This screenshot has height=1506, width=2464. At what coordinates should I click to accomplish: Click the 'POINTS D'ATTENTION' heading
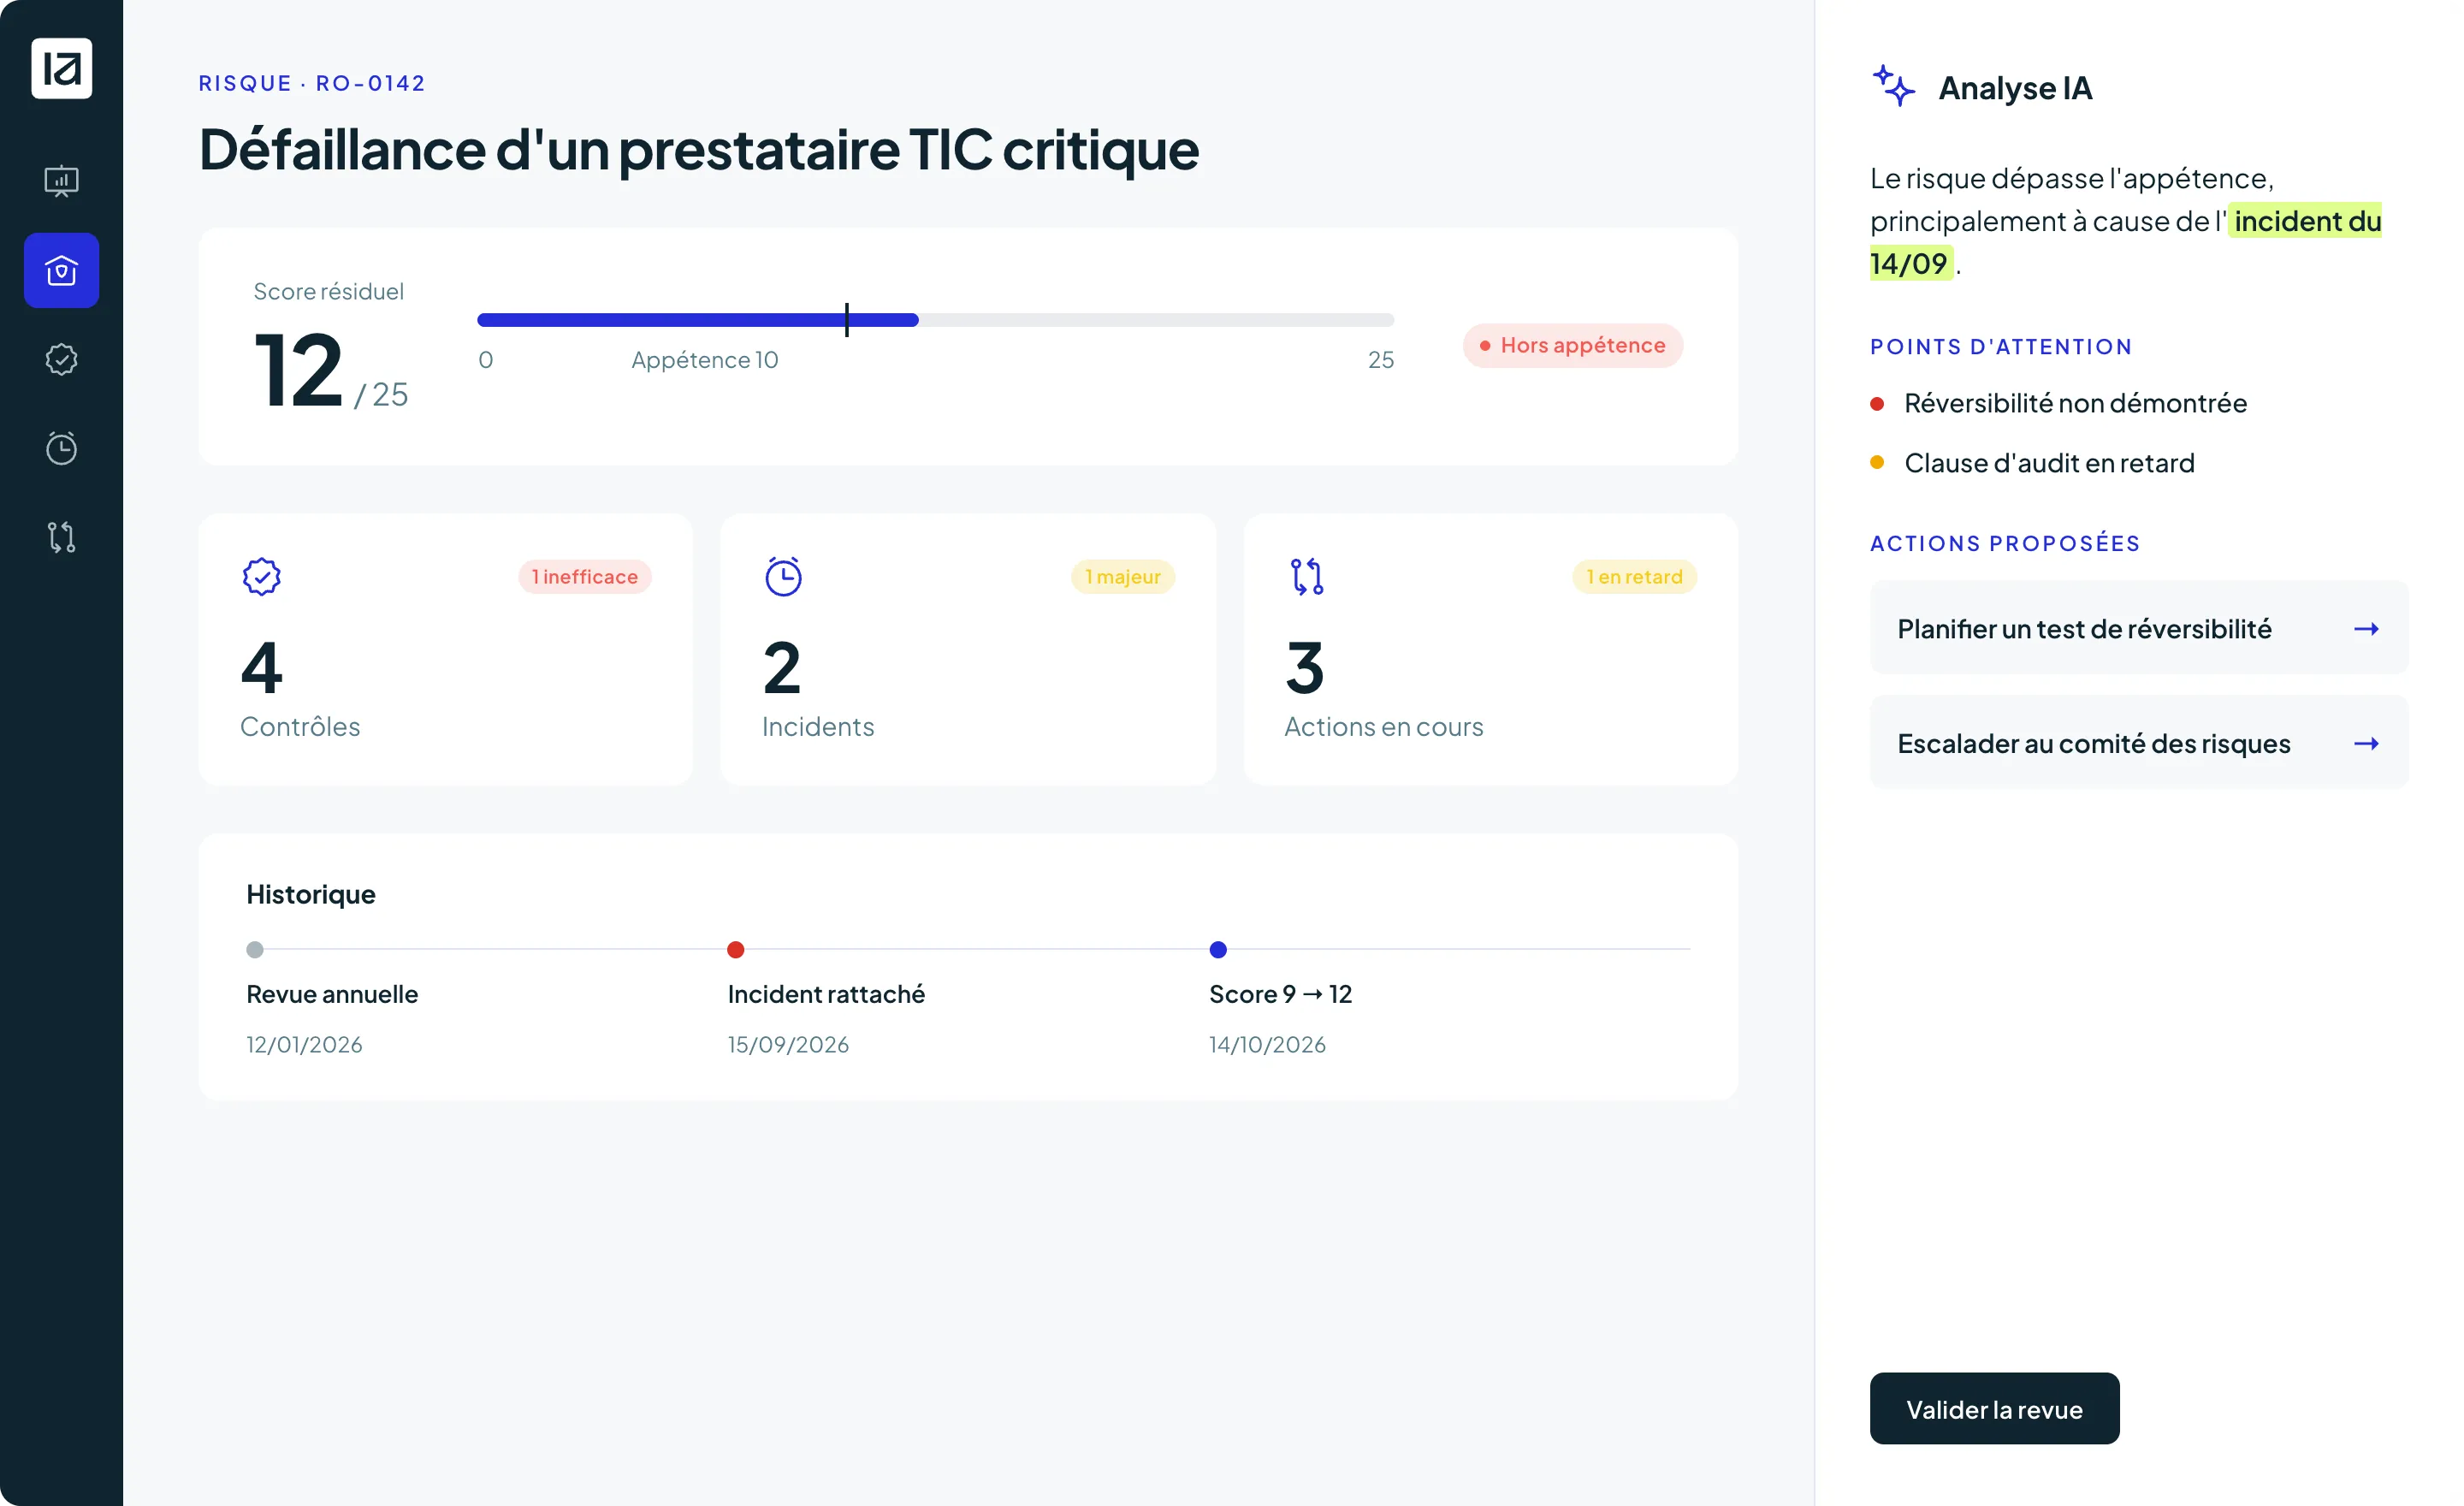tap(2001, 347)
